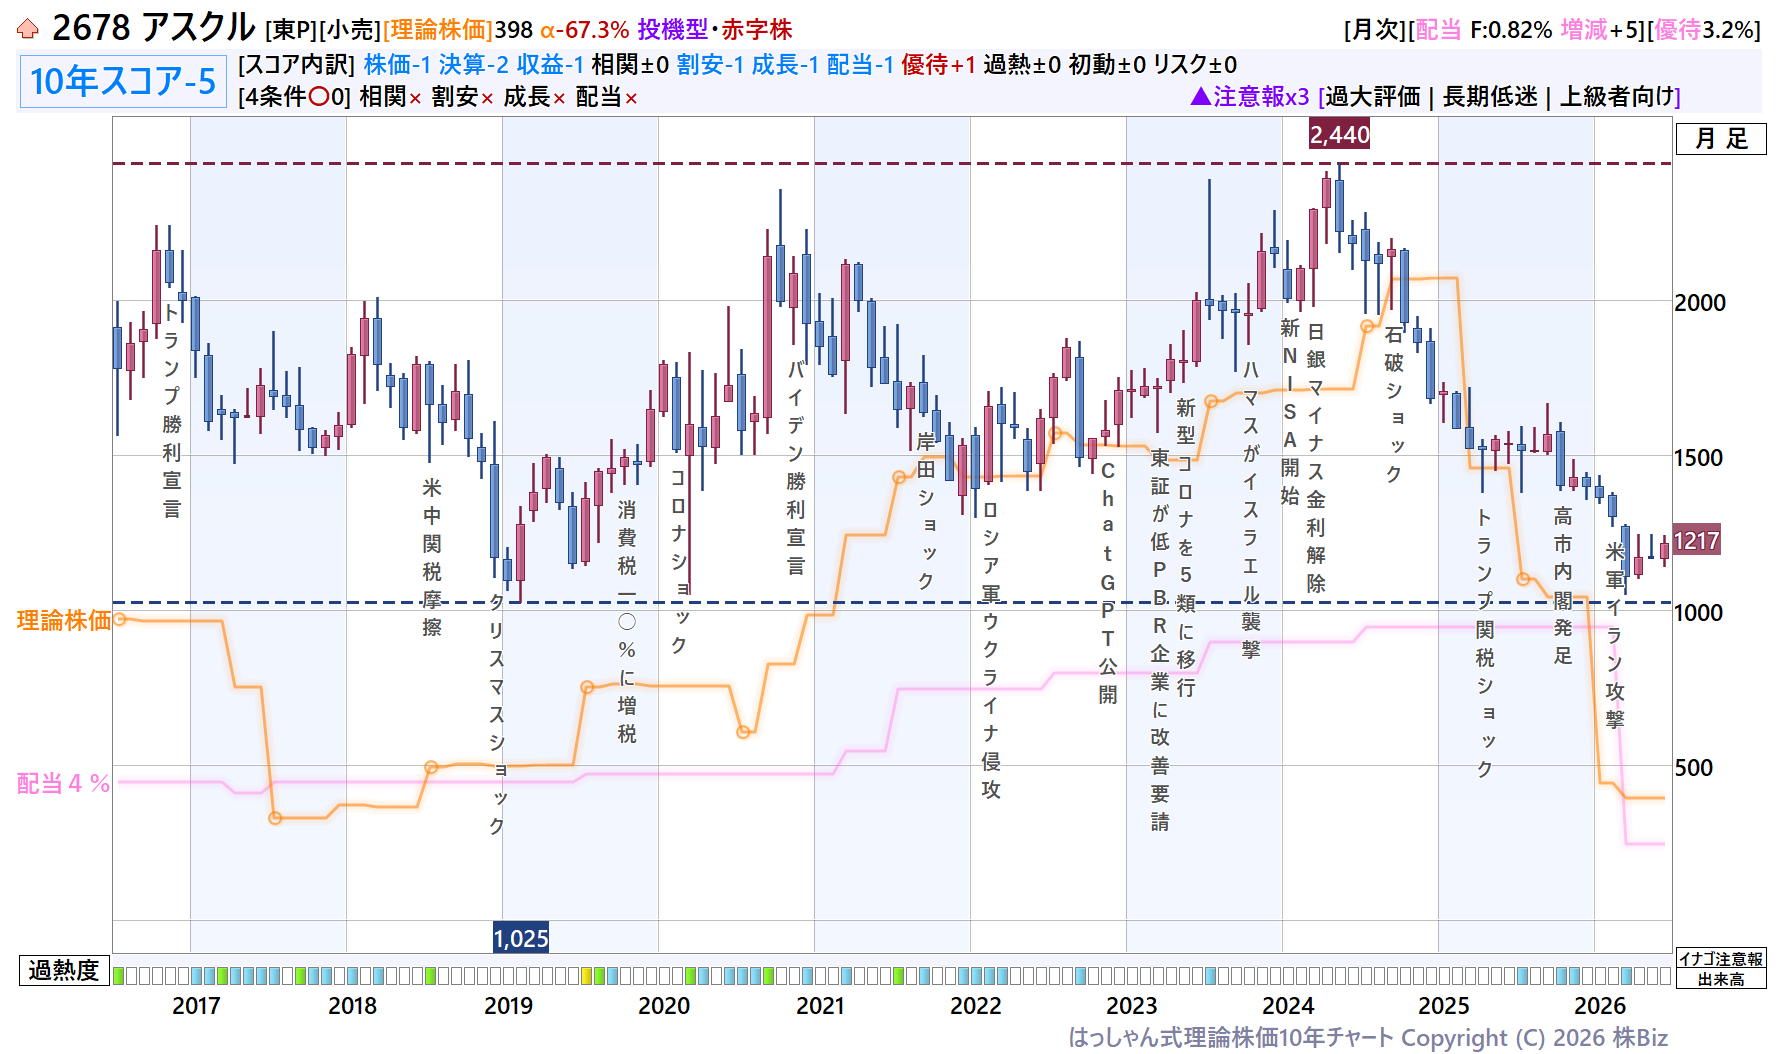Click the イナゴ注意報 出来高 box
The image size is (1780, 1054).
click(x=1721, y=969)
